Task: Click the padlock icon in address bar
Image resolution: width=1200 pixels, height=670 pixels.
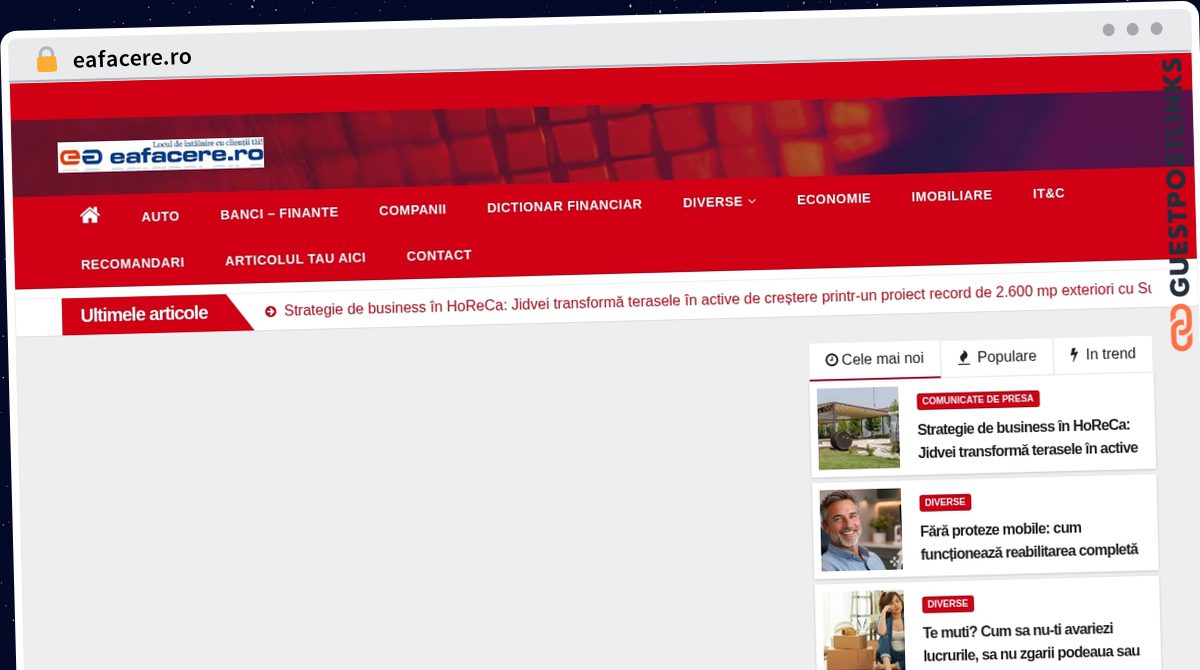Action: point(46,60)
